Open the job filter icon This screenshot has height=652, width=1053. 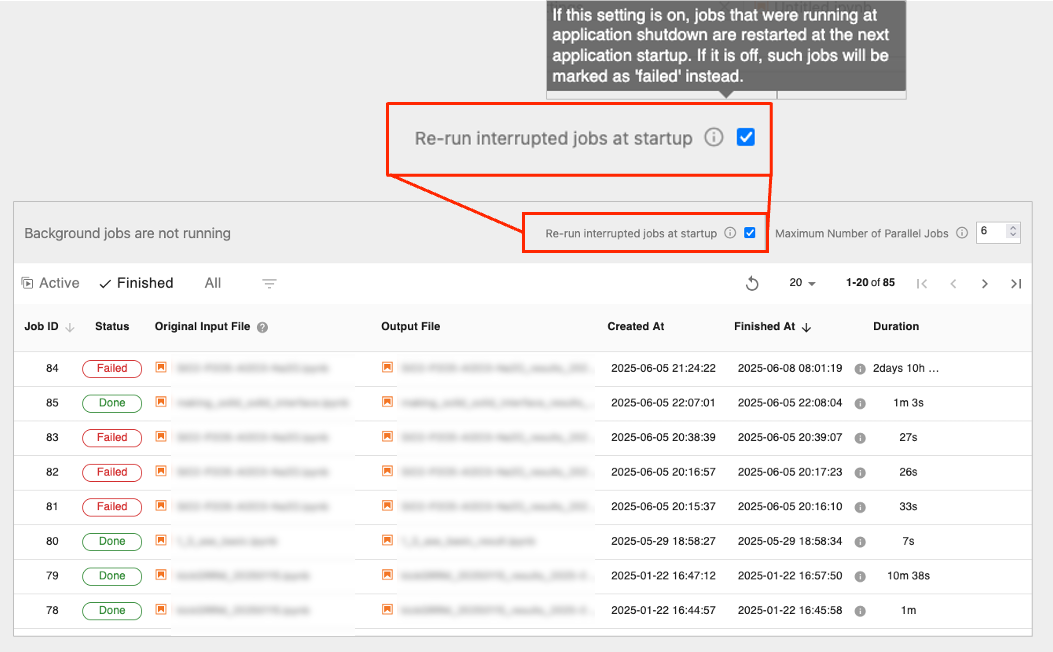pyautogui.click(x=269, y=284)
